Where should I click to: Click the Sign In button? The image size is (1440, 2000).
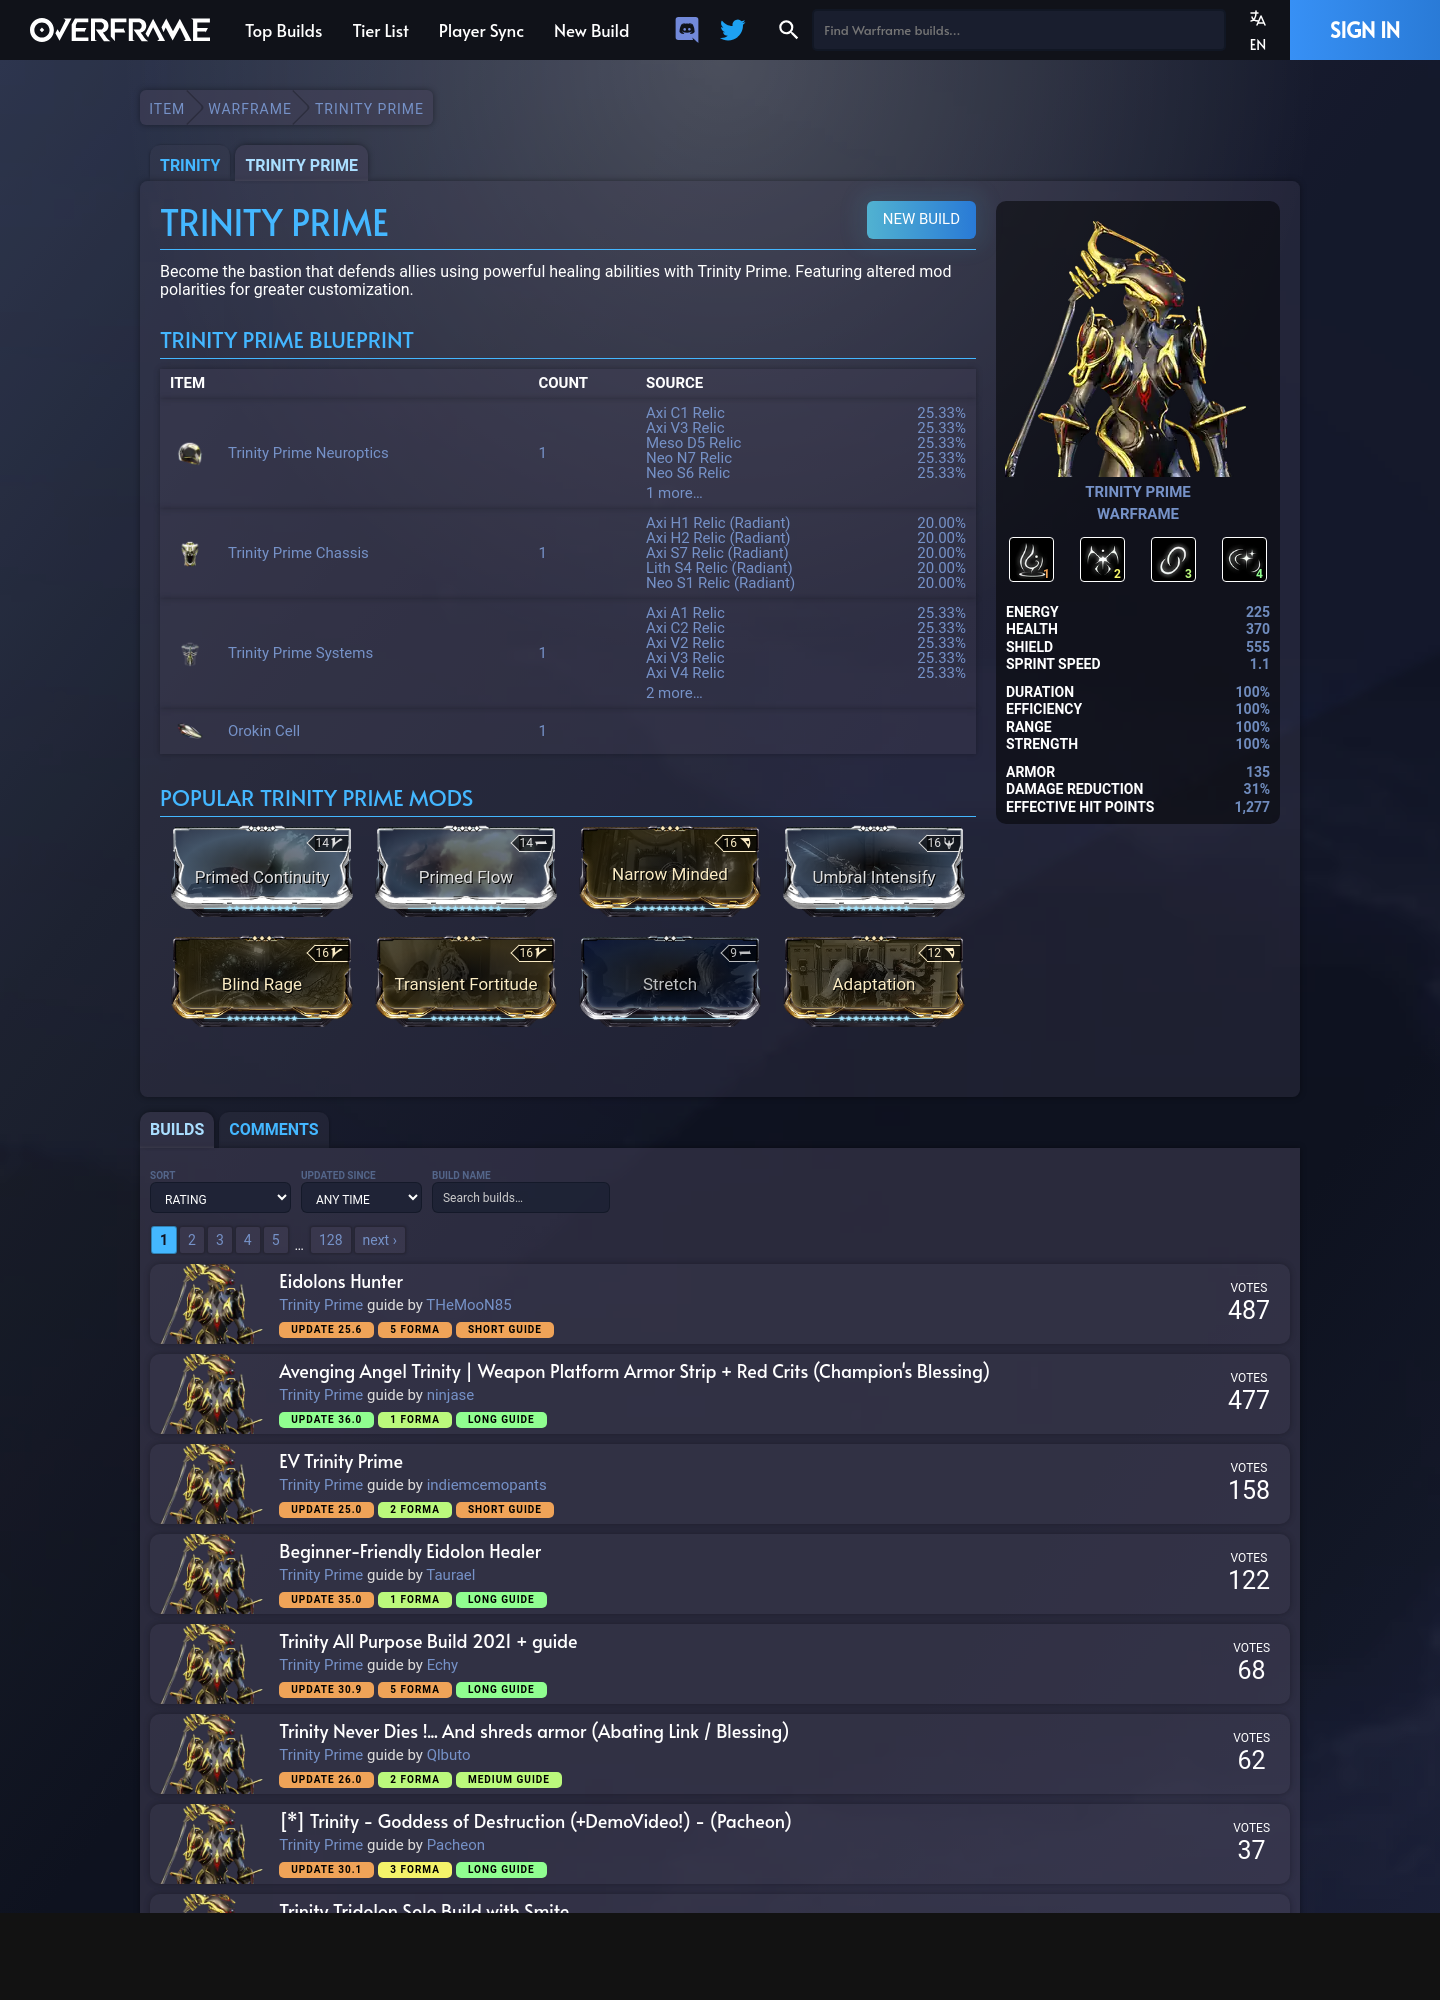click(x=1365, y=30)
